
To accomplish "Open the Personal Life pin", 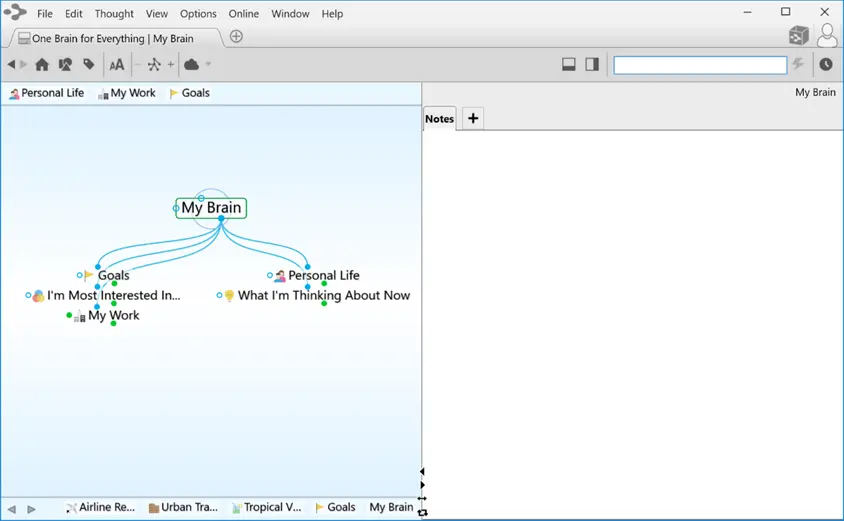I will click(x=47, y=93).
